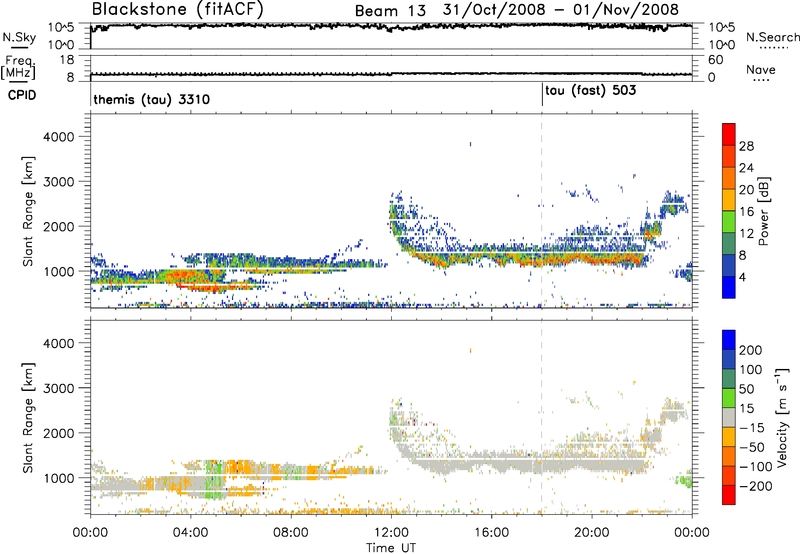The width and height of the screenshot is (800, 554).
Task: Click the date range '31/Oct/2008 - 01/Nov/2008'
Action: [x=561, y=10]
